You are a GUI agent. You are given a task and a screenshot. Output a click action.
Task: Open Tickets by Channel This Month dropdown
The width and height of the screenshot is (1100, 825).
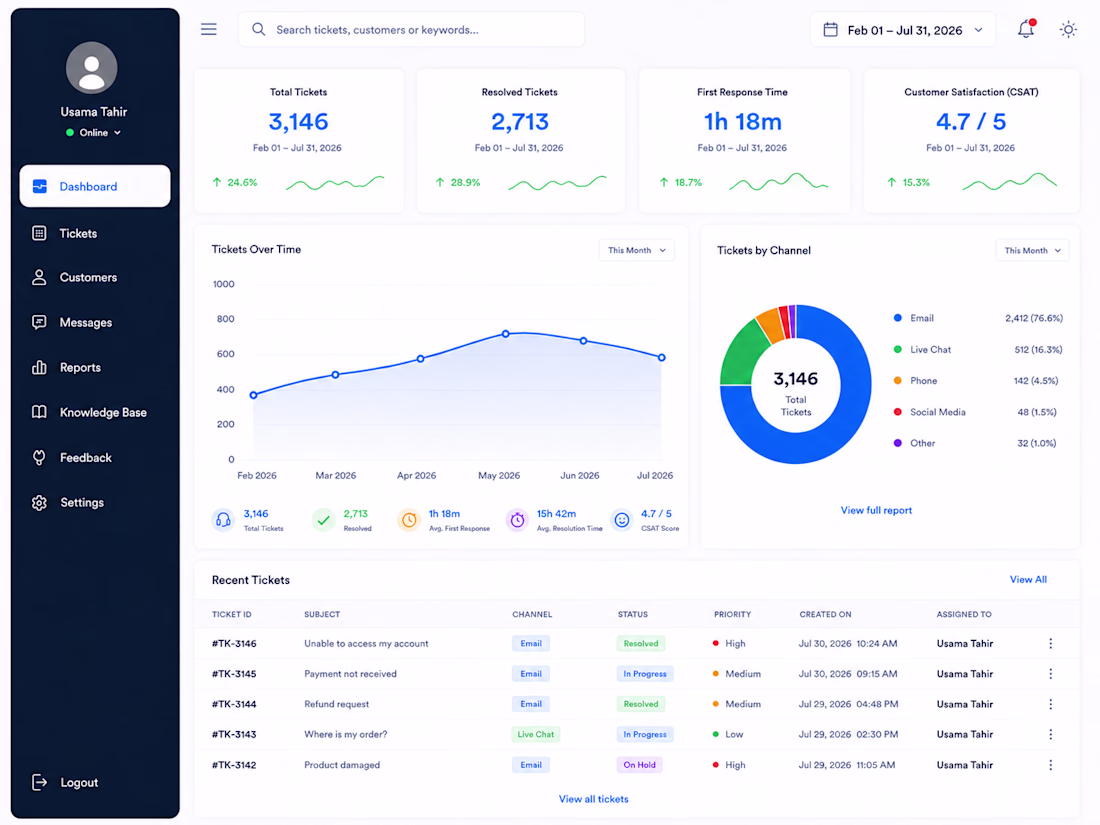click(1032, 250)
